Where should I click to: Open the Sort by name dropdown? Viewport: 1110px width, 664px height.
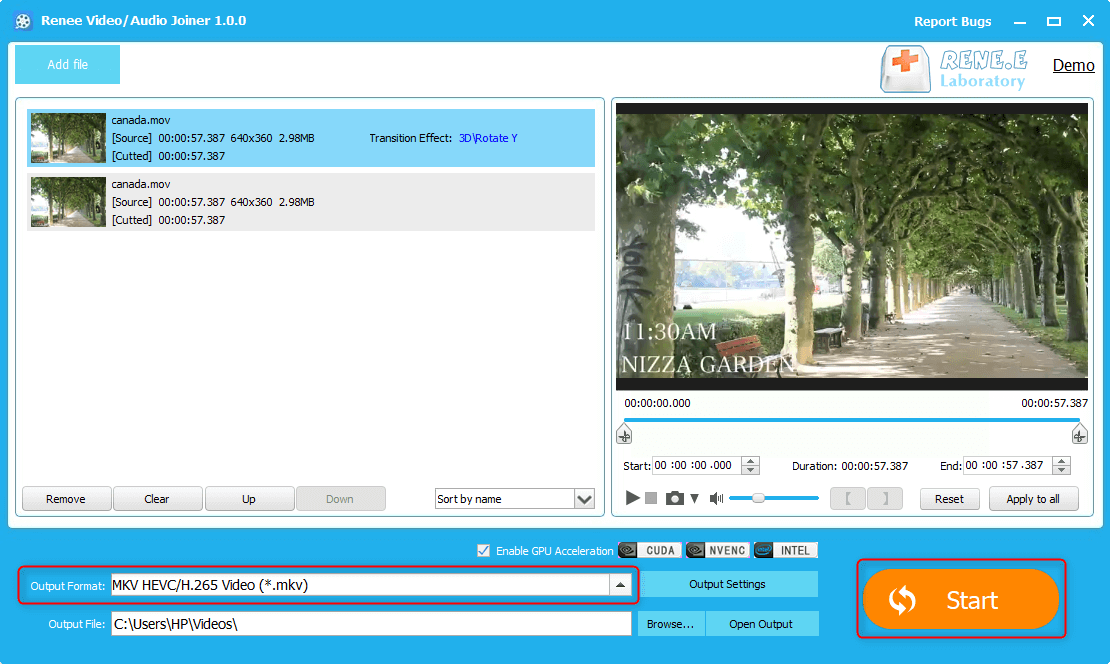point(584,499)
